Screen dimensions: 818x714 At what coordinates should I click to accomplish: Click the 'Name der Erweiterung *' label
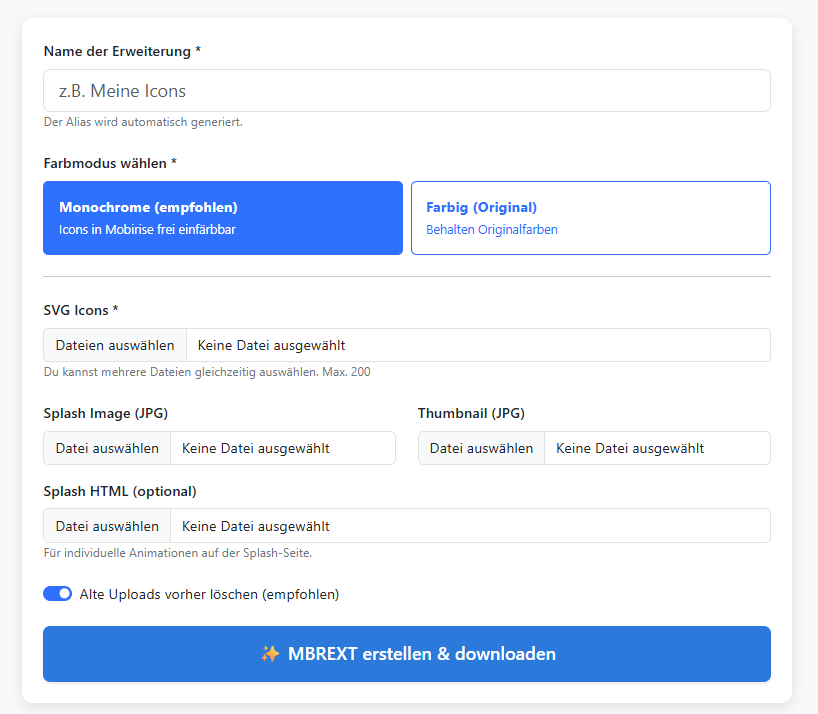[x=122, y=51]
